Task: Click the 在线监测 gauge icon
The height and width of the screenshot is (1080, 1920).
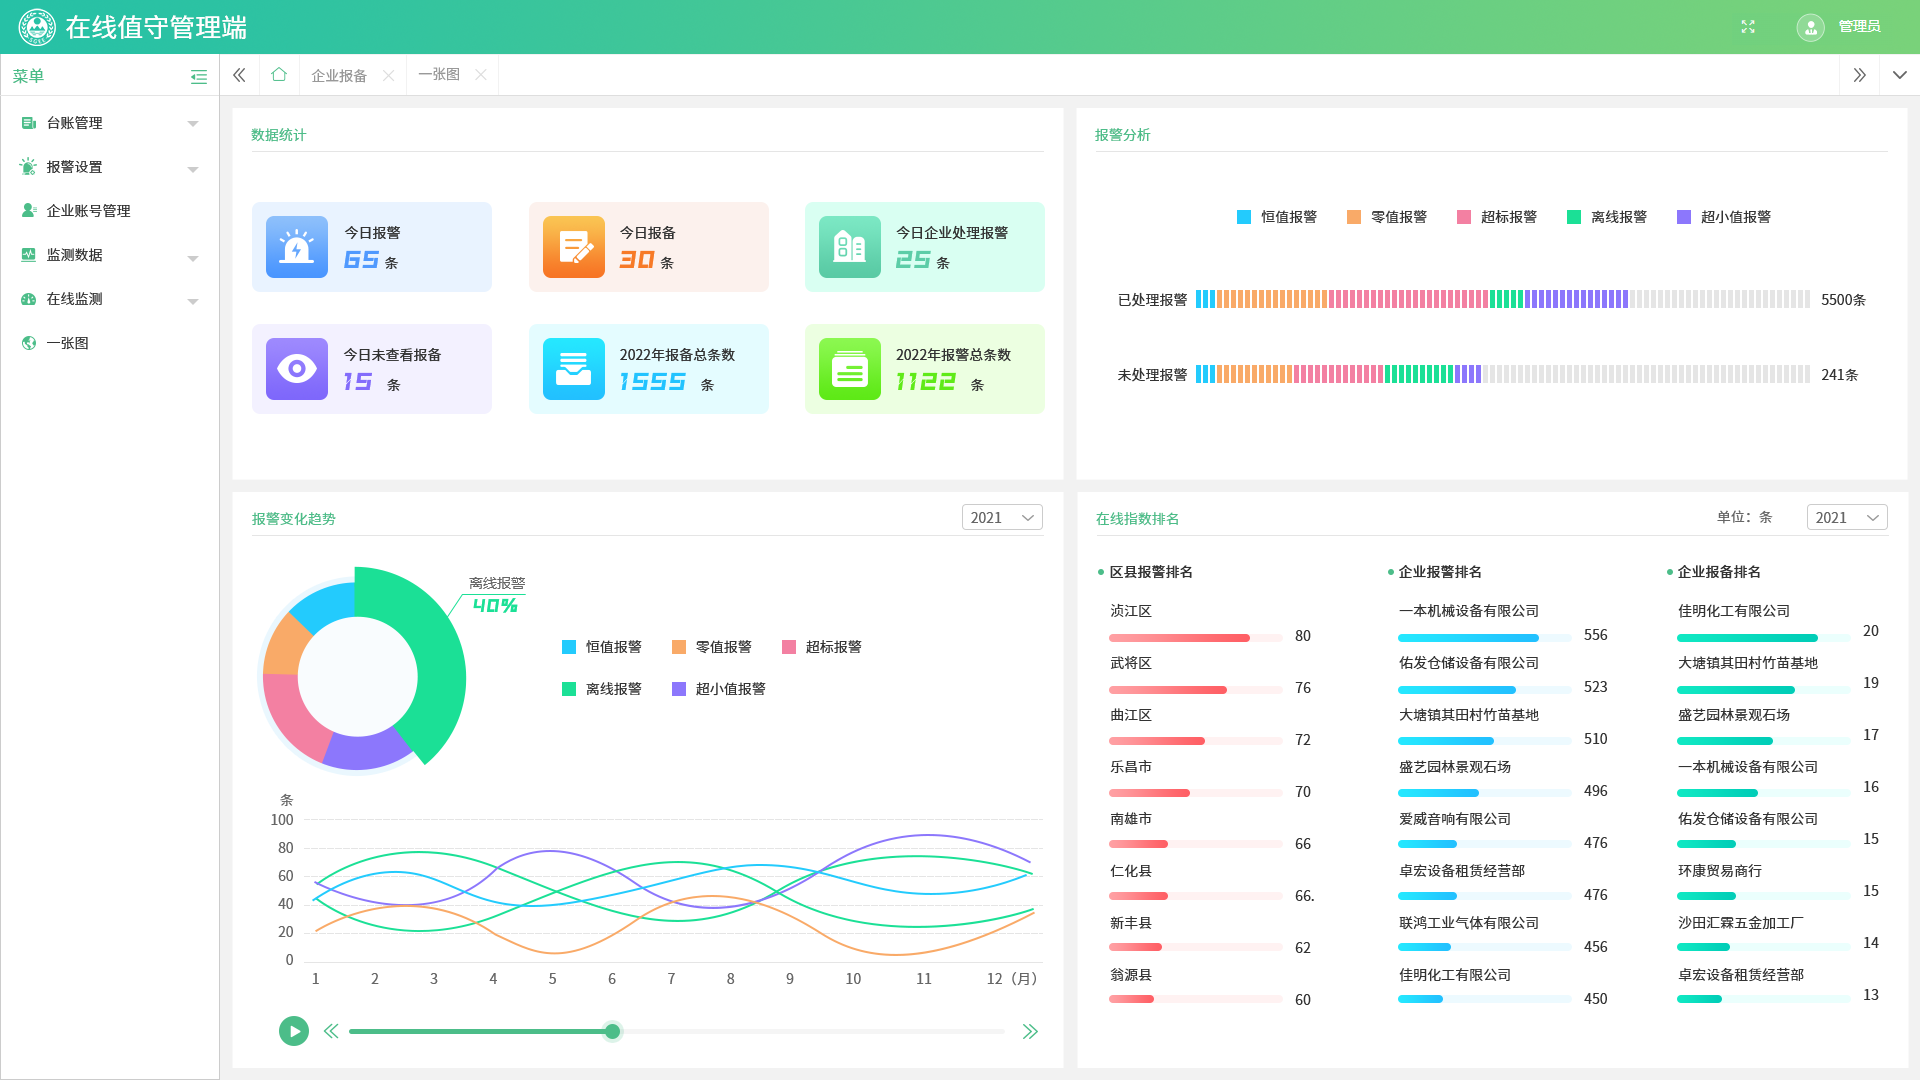Action: 29,299
